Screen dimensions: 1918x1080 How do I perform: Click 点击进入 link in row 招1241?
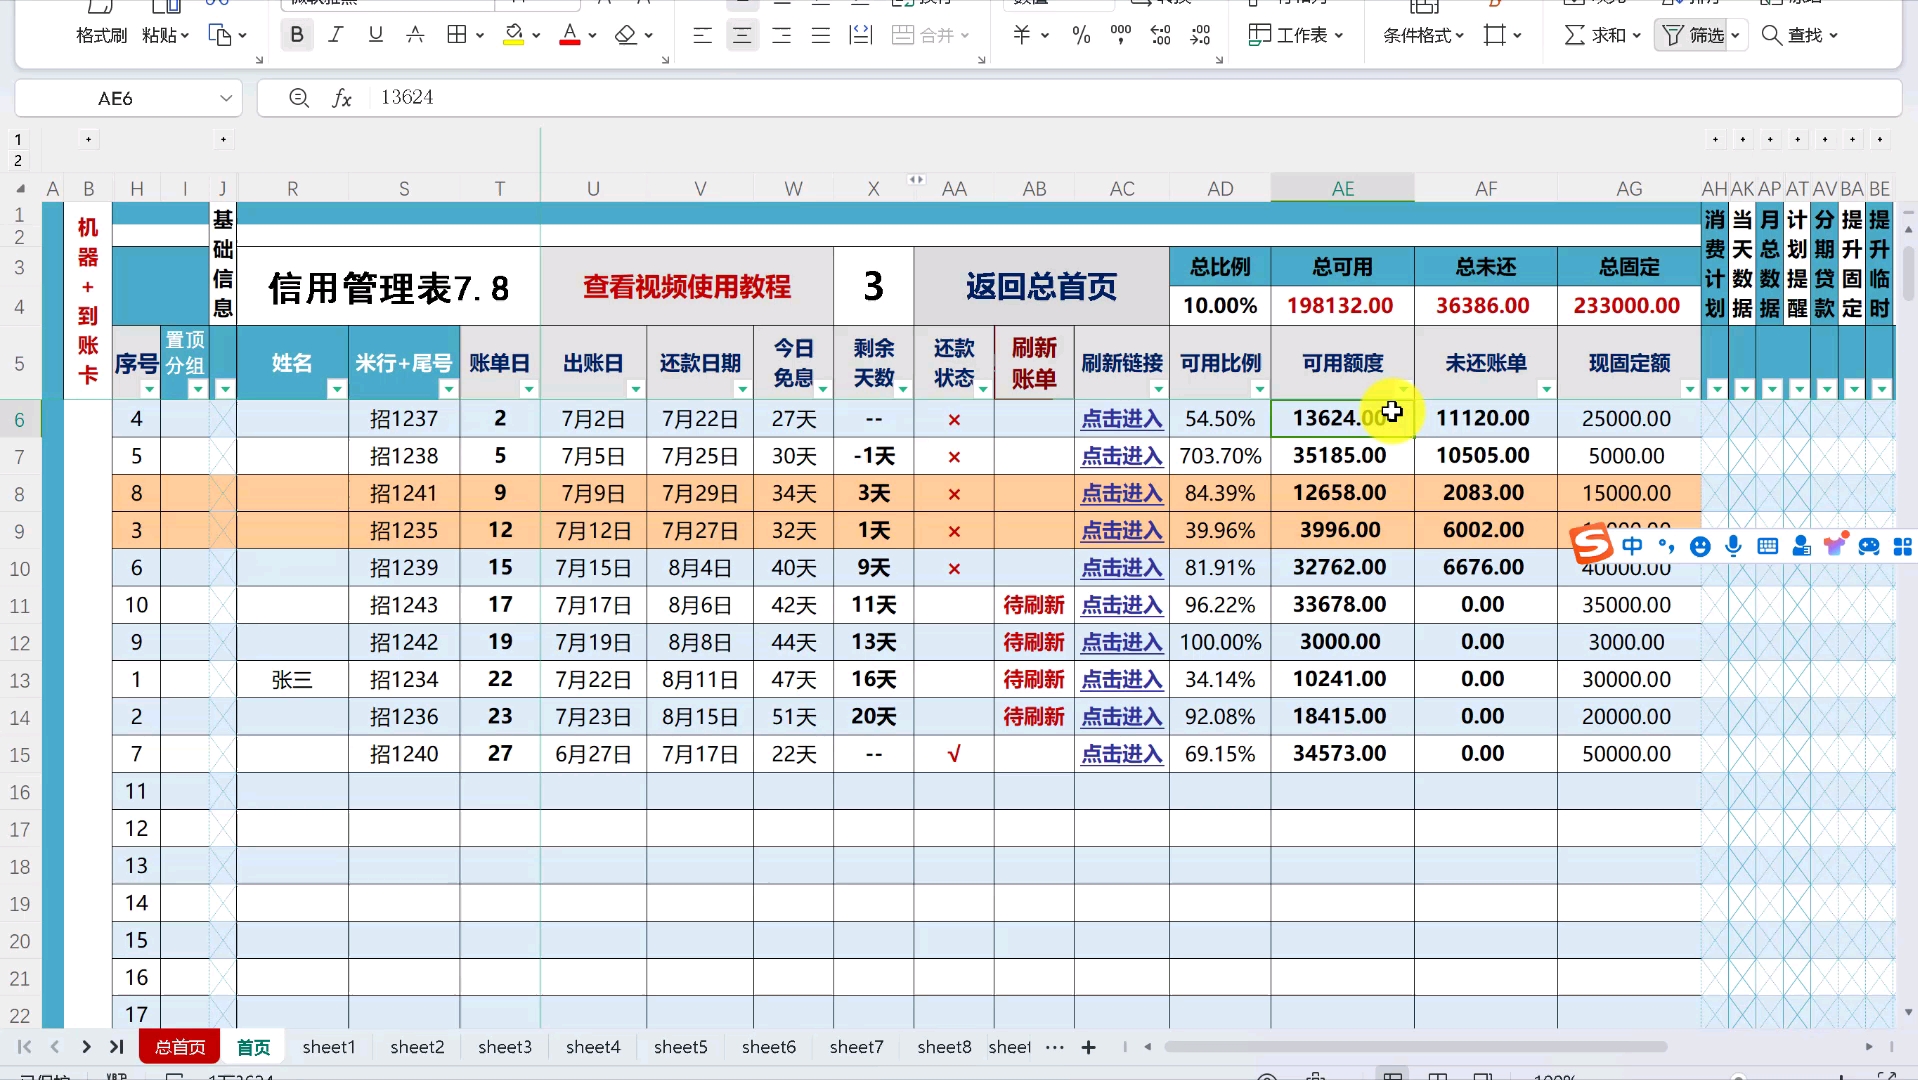(1122, 493)
